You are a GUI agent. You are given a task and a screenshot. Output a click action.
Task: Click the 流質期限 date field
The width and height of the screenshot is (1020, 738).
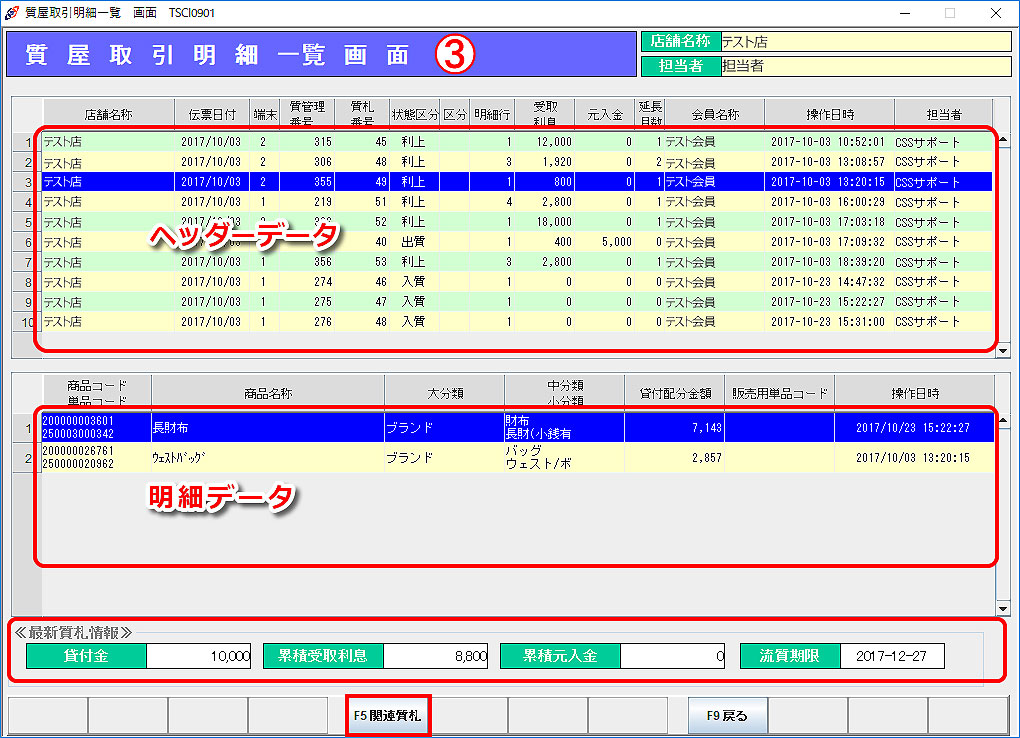892,656
